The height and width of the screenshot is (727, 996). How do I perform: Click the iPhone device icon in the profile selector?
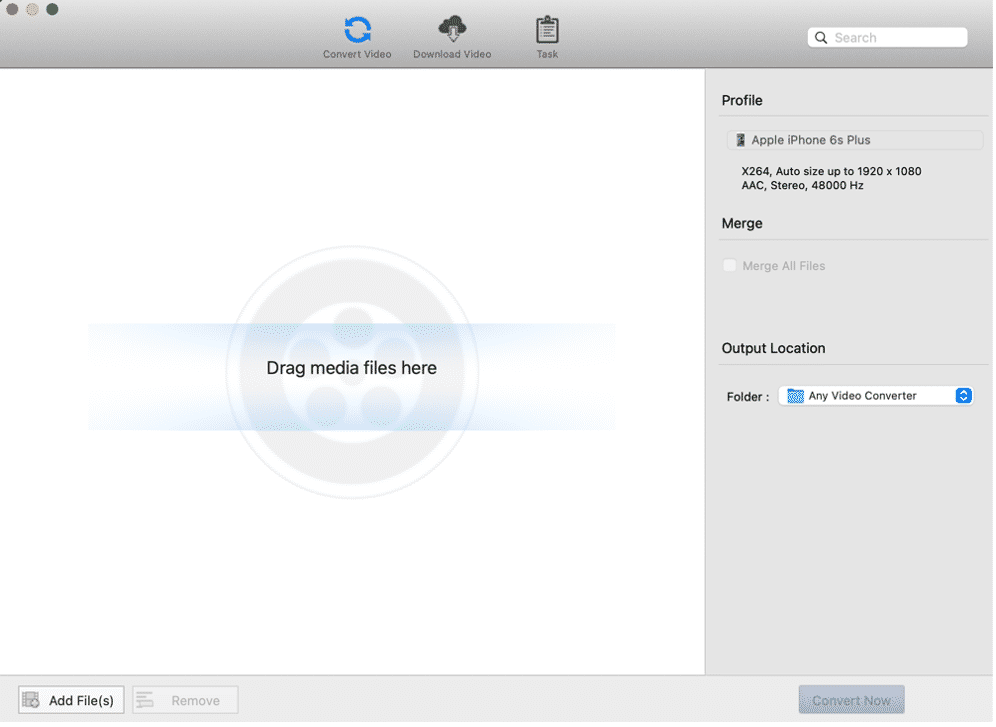(741, 140)
